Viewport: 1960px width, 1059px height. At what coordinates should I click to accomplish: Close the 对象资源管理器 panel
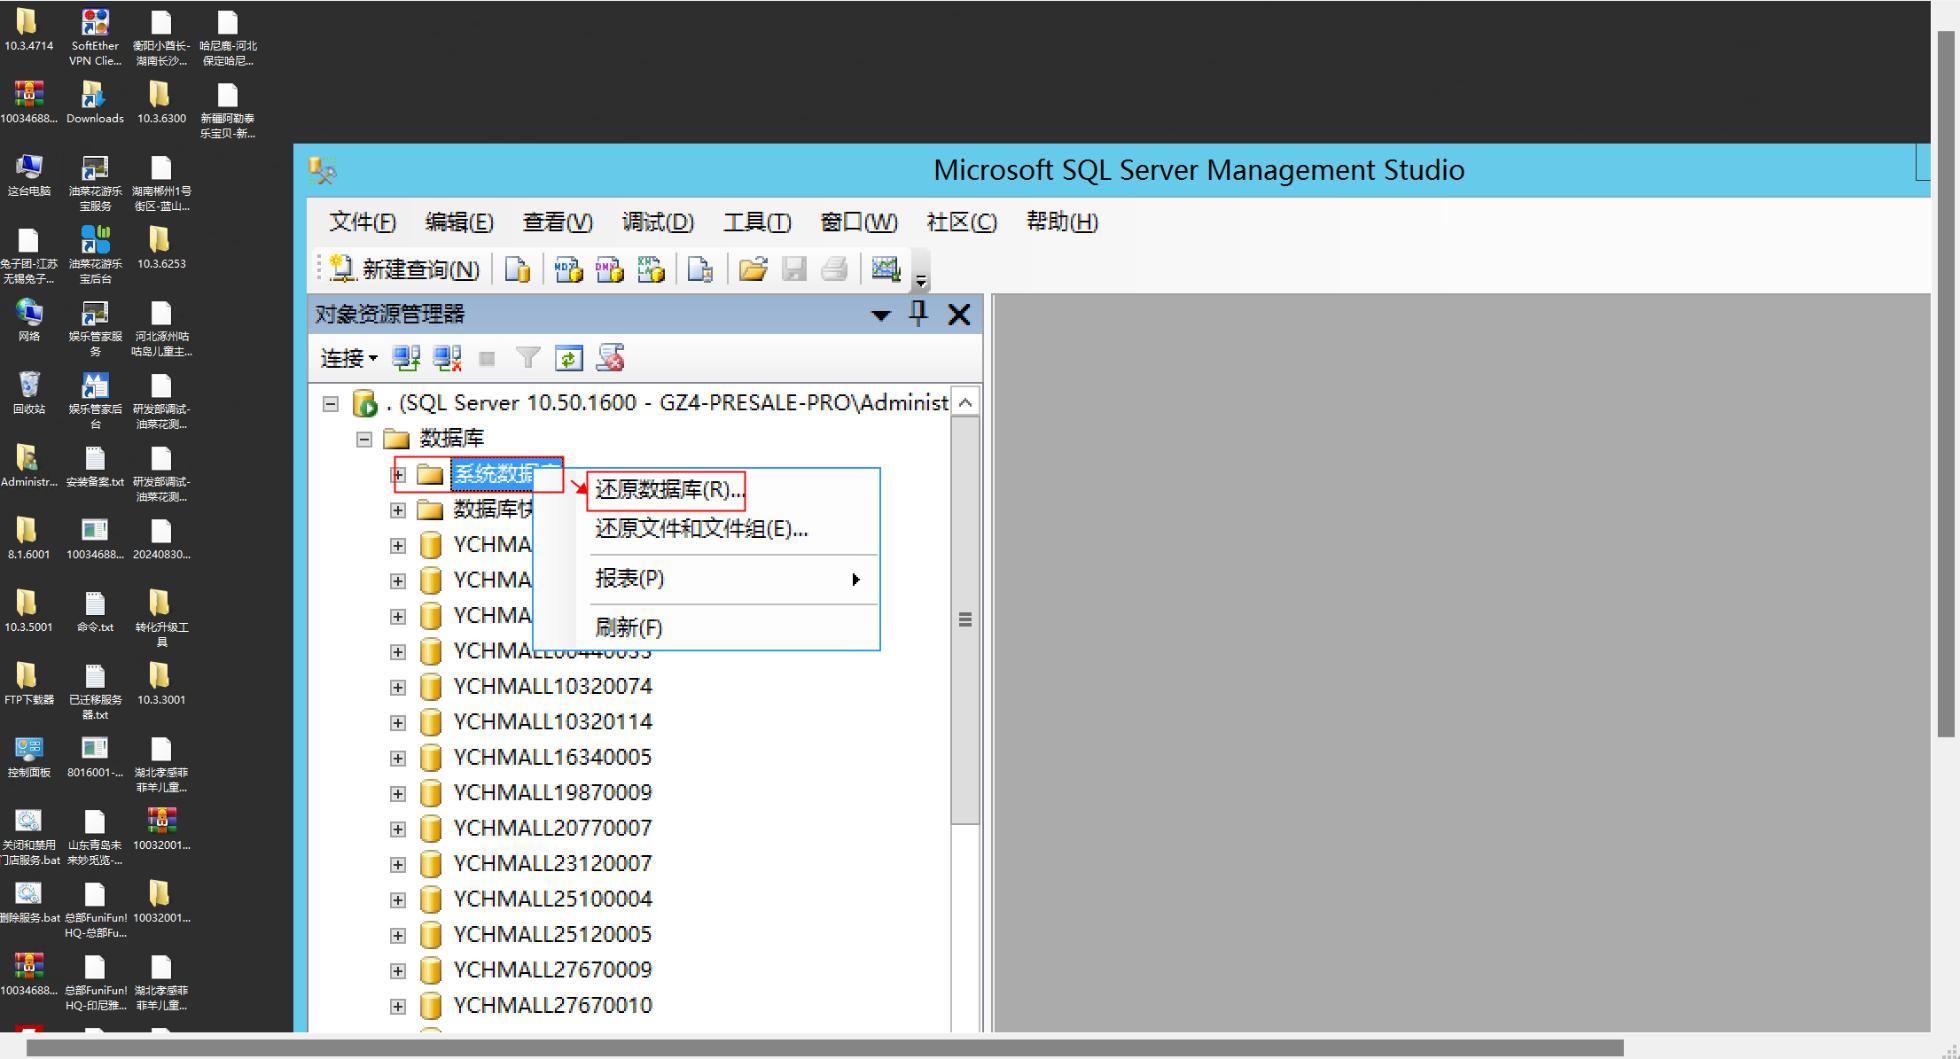click(x=959, y=315)
